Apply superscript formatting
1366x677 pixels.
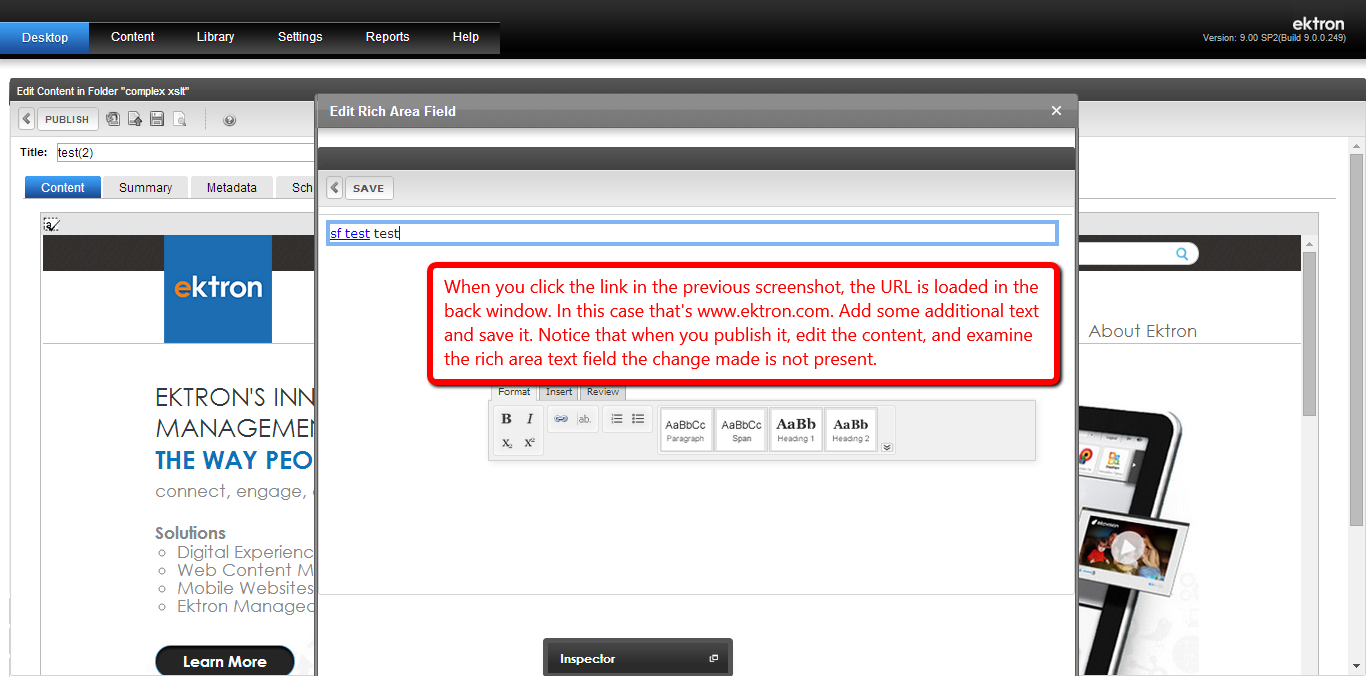point(530,442)
